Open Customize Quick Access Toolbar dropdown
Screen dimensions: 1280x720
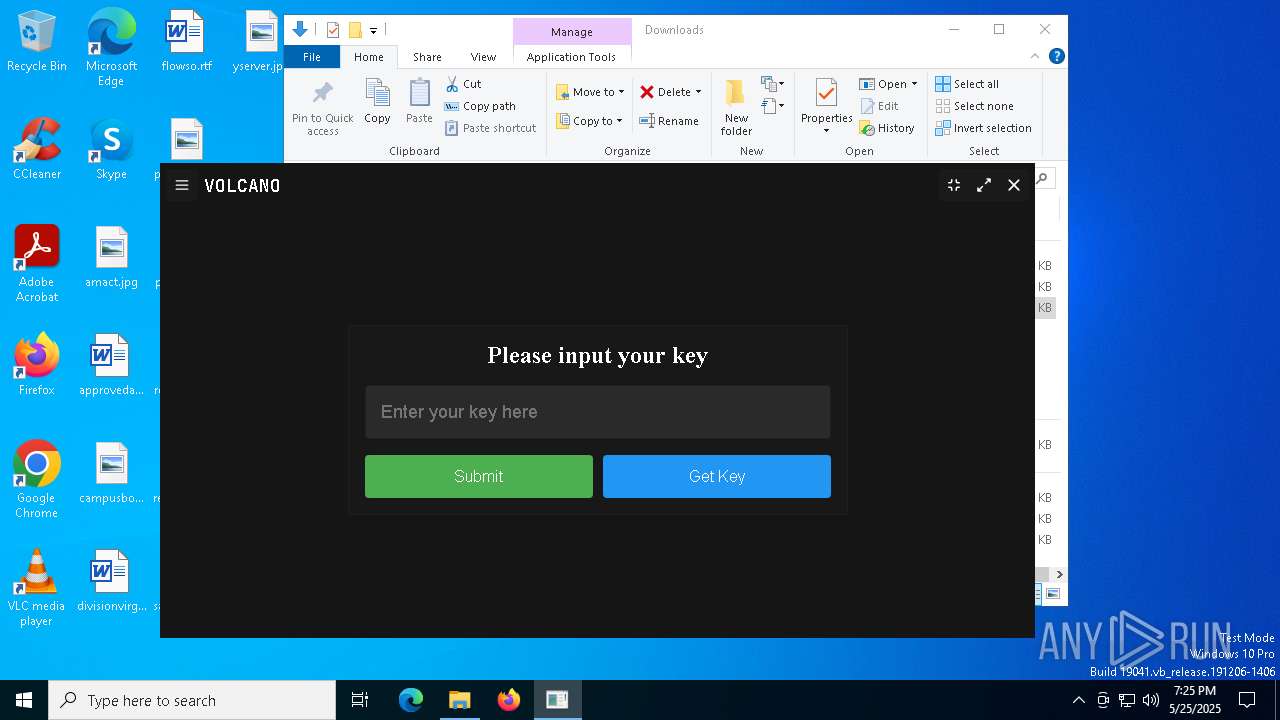(x=373, y=30)
